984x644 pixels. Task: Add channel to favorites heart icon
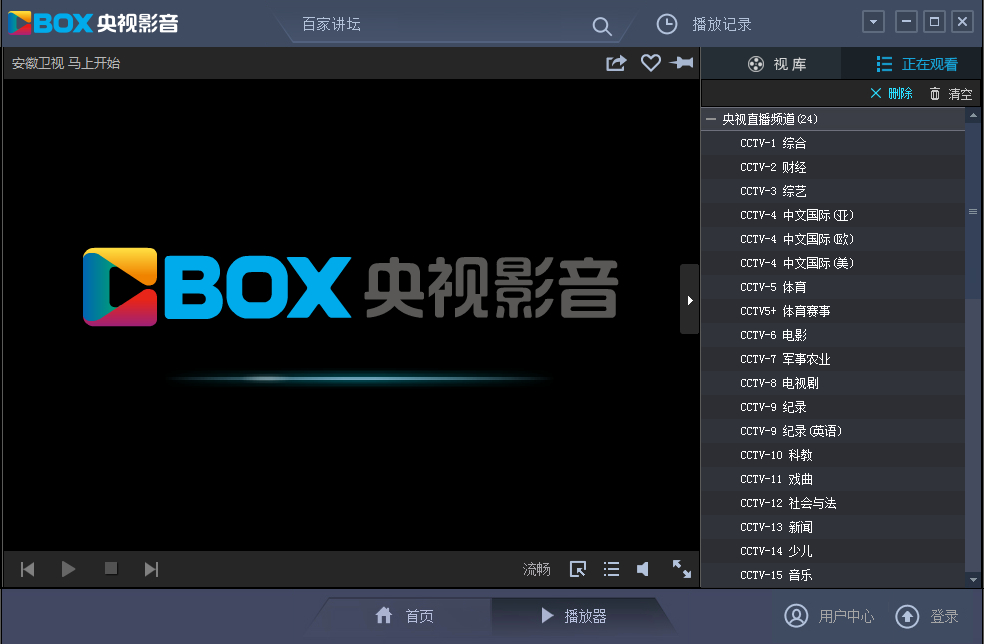(x=651, y=62)
